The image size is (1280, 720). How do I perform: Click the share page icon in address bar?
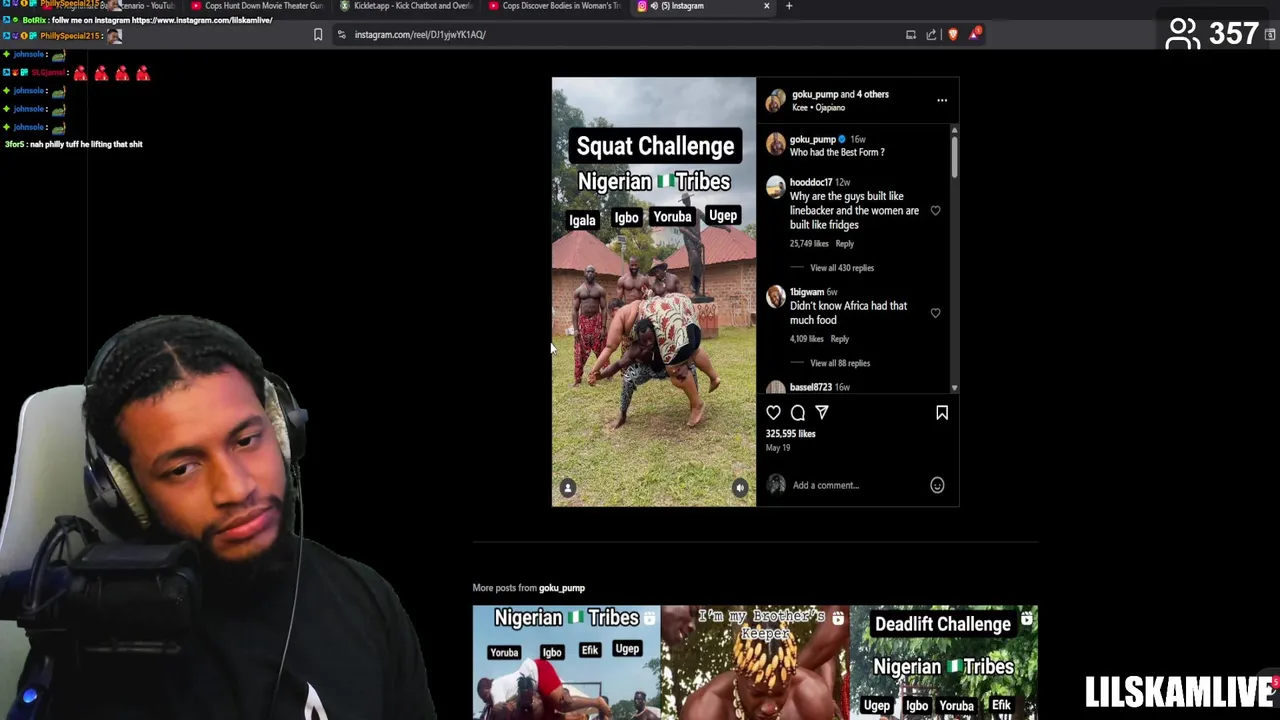pyautogui.click(x=931, y=34)
